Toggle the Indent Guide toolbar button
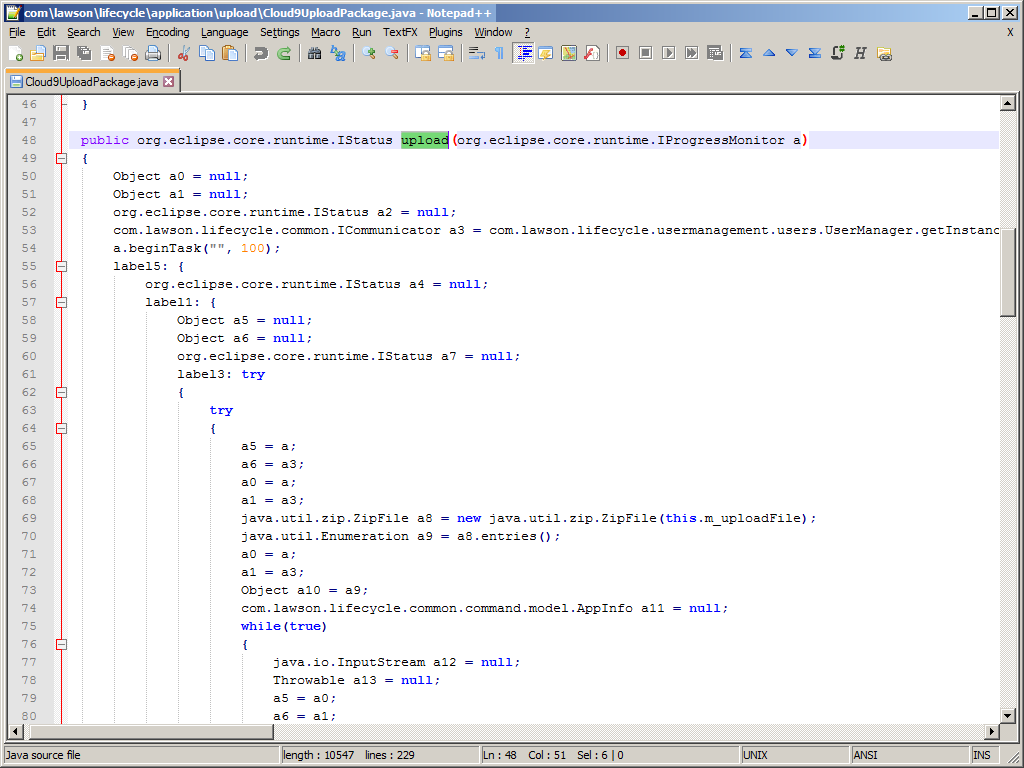This screenshot has height=768, width=1024. [523, 53]
